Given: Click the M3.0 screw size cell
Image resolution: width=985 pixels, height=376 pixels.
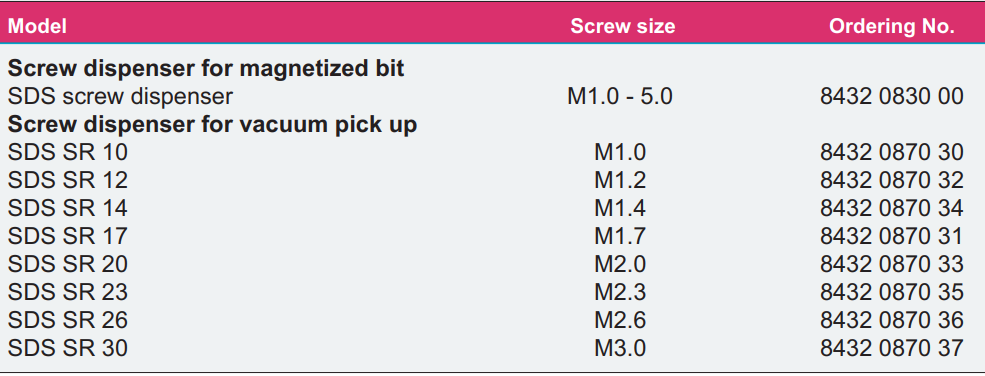Looking at the screenshot, I should coord(620,348).
